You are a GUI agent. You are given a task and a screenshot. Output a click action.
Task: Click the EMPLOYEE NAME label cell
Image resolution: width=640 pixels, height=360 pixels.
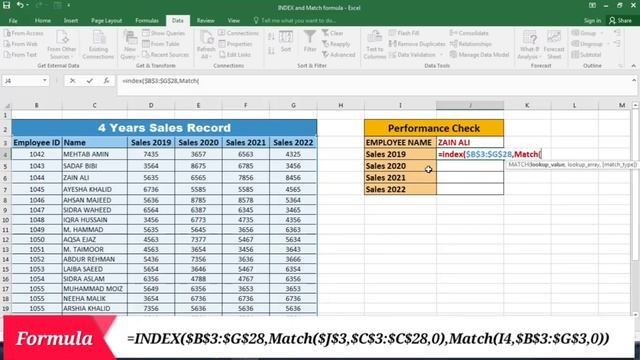click(400, 142)
